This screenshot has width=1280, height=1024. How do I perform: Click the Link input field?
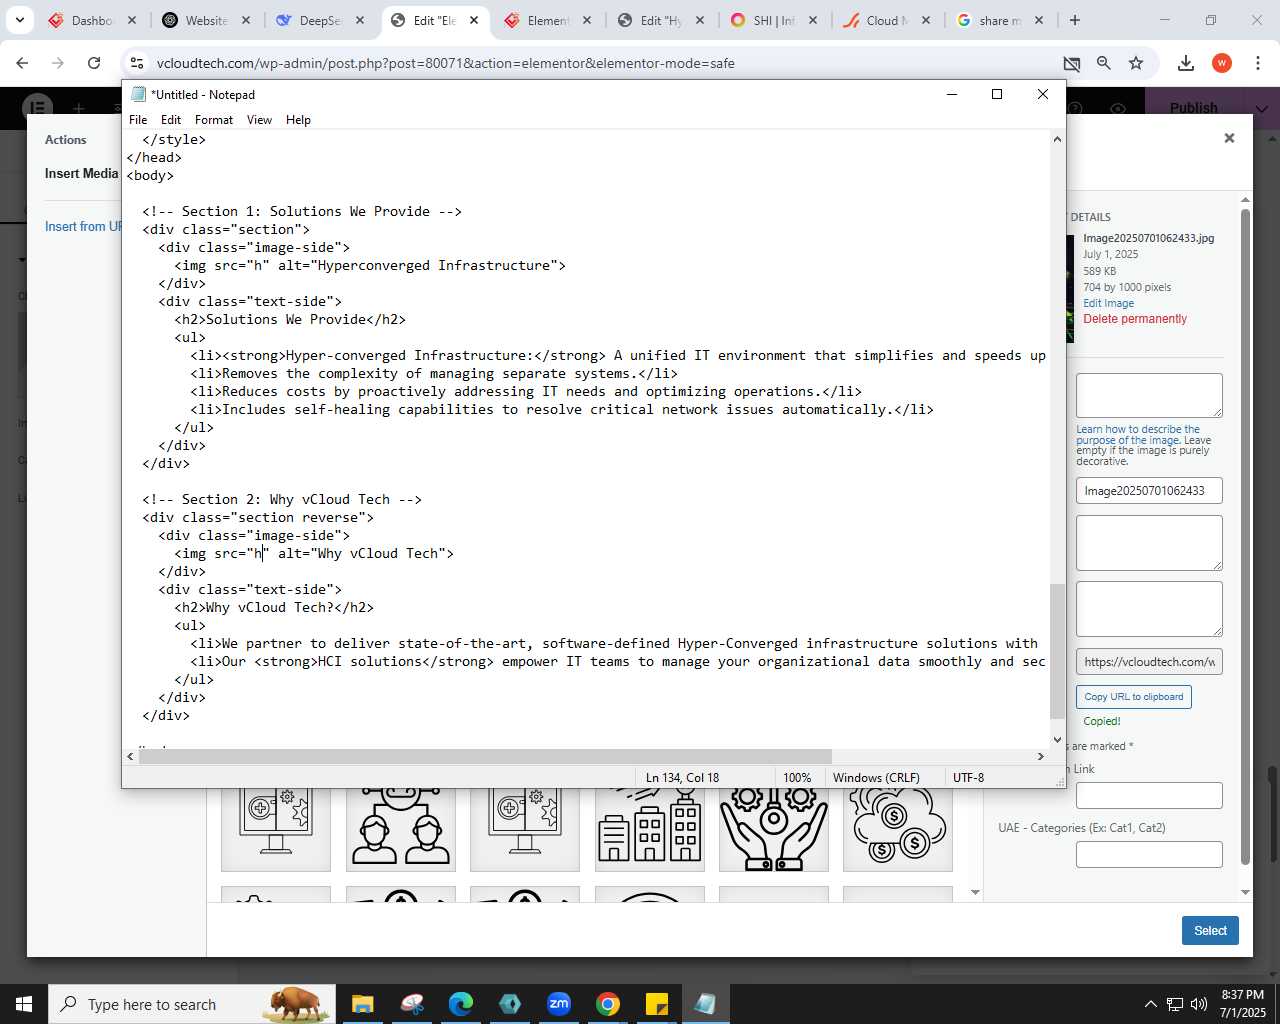tap(1149, 795)
